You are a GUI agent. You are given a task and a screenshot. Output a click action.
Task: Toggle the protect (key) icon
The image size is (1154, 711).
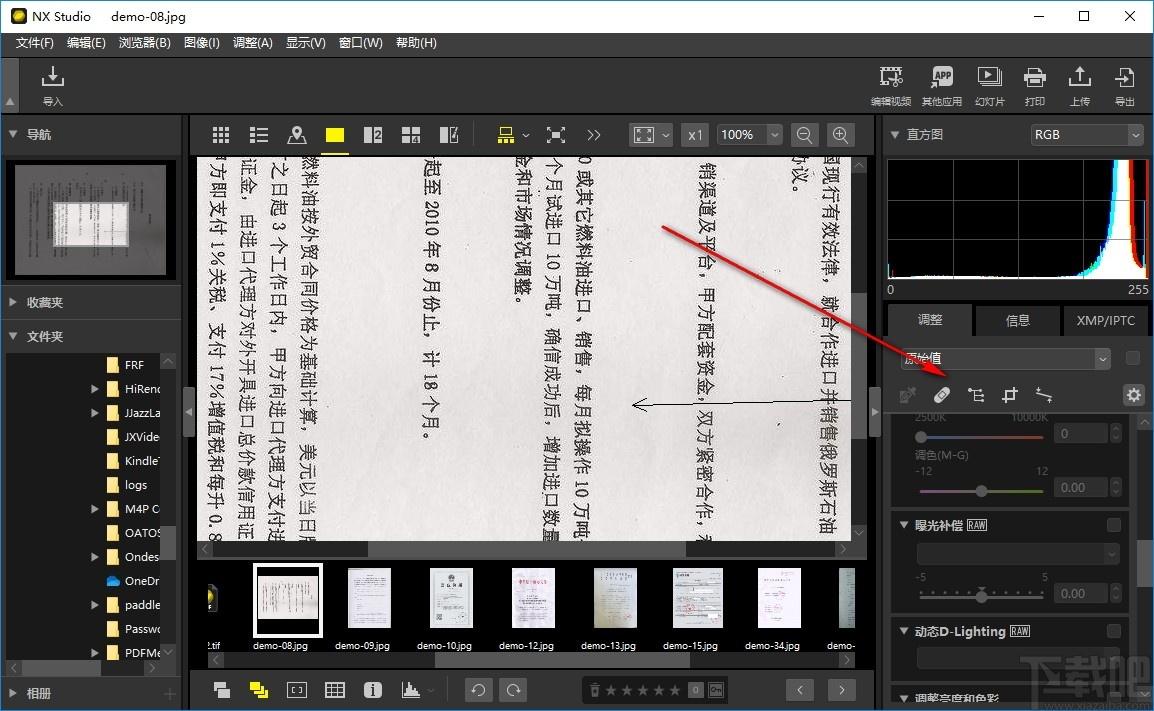click(x=716, y=690)
